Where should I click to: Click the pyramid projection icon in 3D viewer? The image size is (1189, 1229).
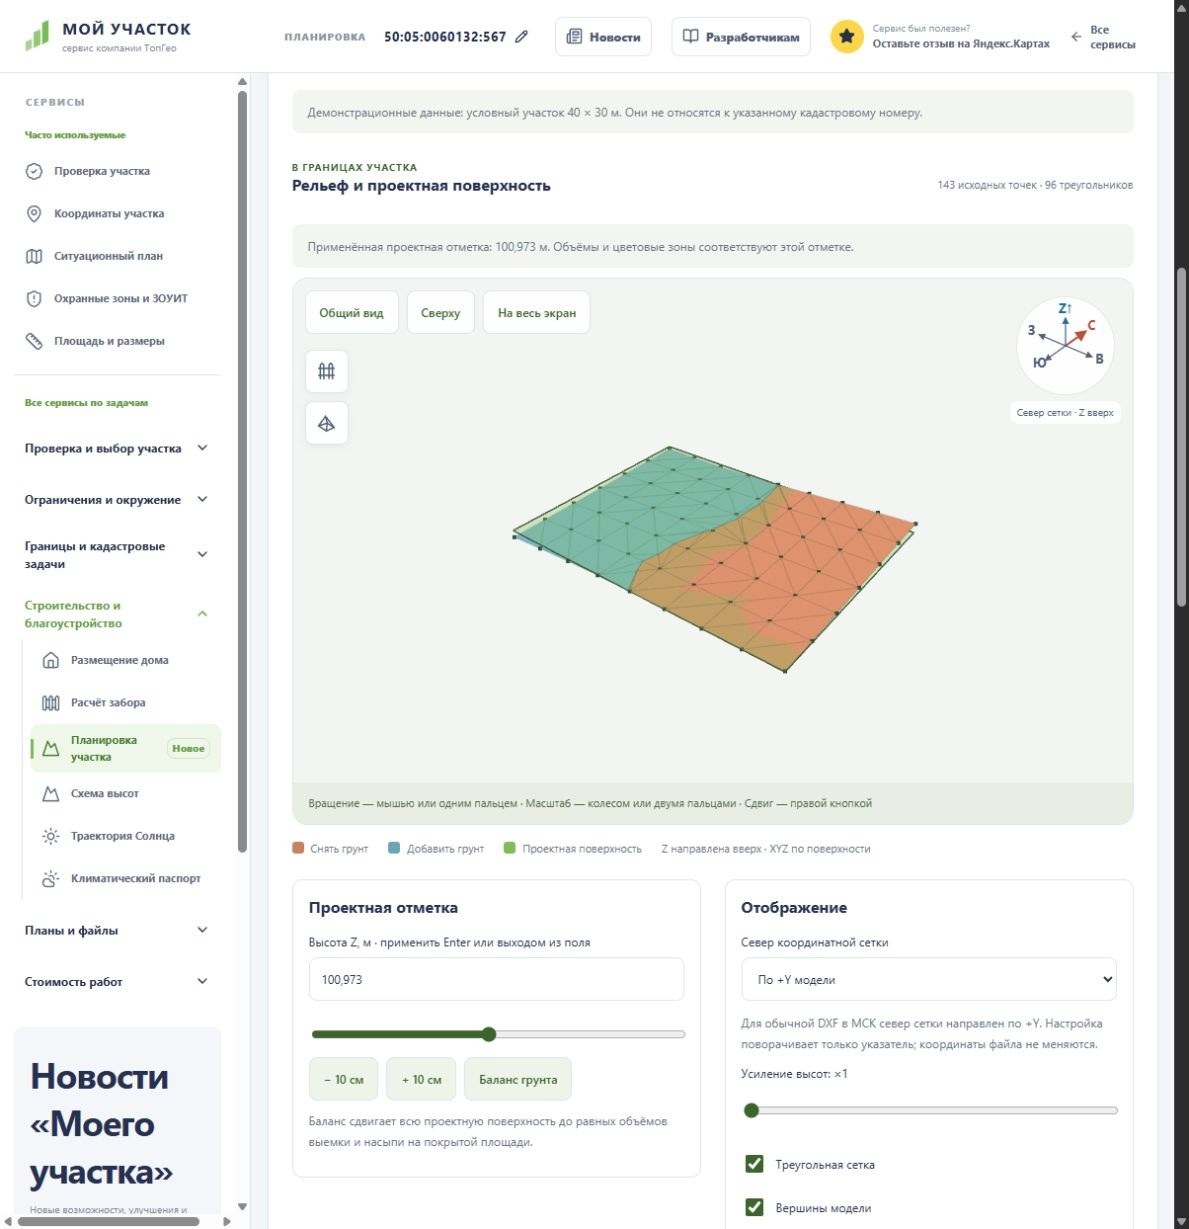coord(326,424)
